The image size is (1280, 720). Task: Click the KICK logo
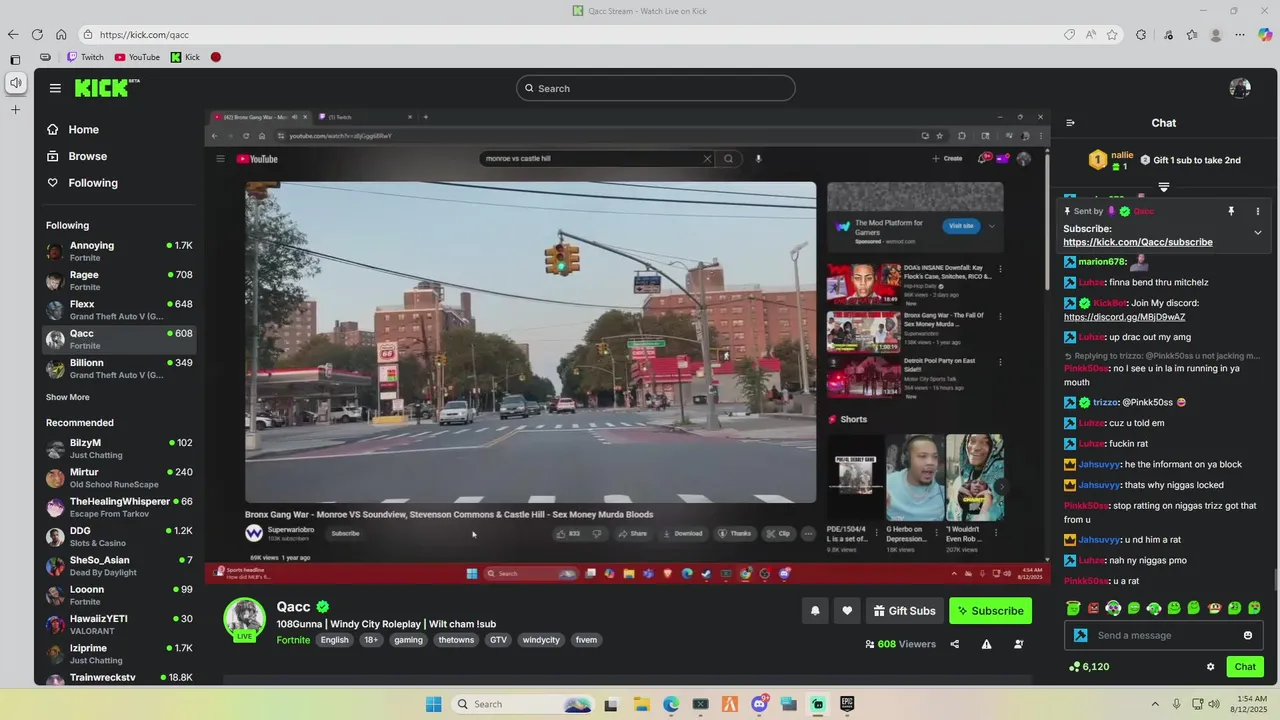coord(106,88)
